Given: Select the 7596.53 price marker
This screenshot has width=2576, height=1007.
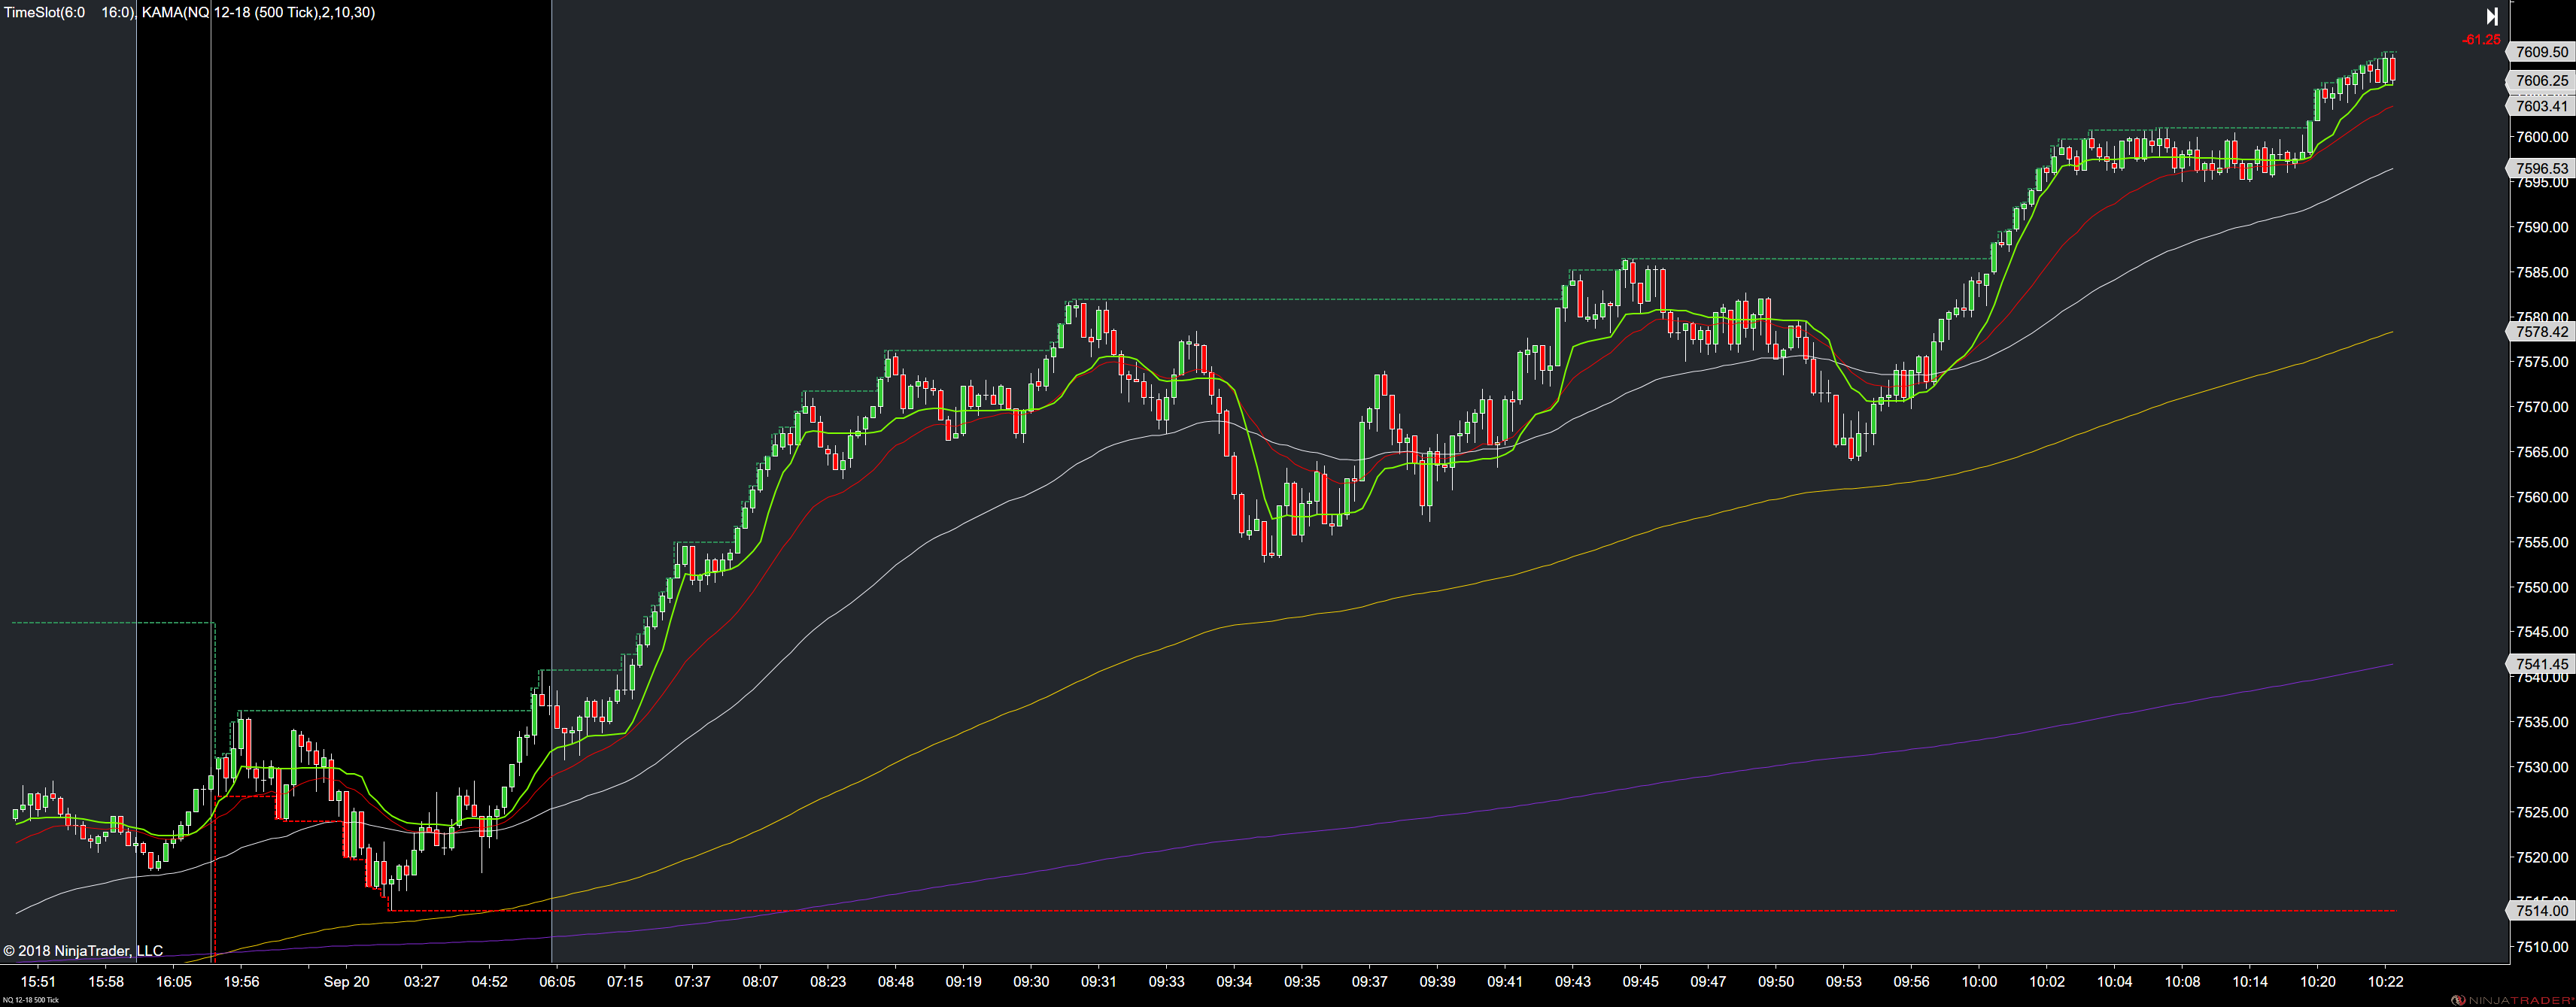Looking at the screenshot, I should [2541, 169].
